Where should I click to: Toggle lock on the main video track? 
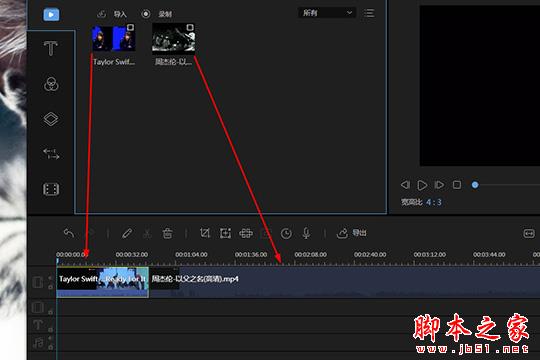(x=51, y=287)
